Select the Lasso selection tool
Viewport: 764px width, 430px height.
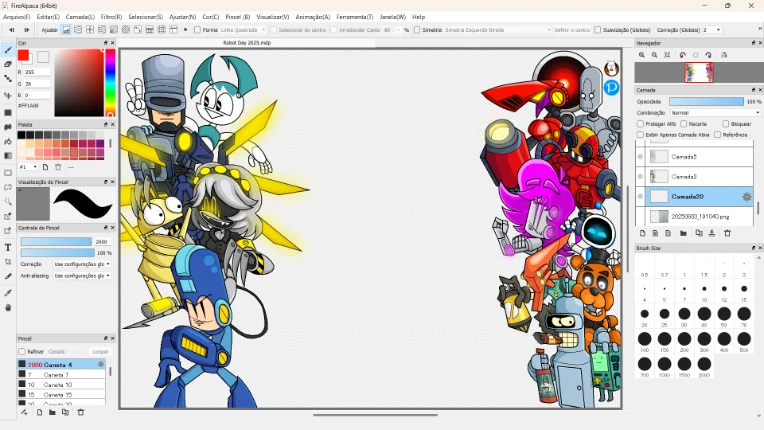[x=8, y=187]
